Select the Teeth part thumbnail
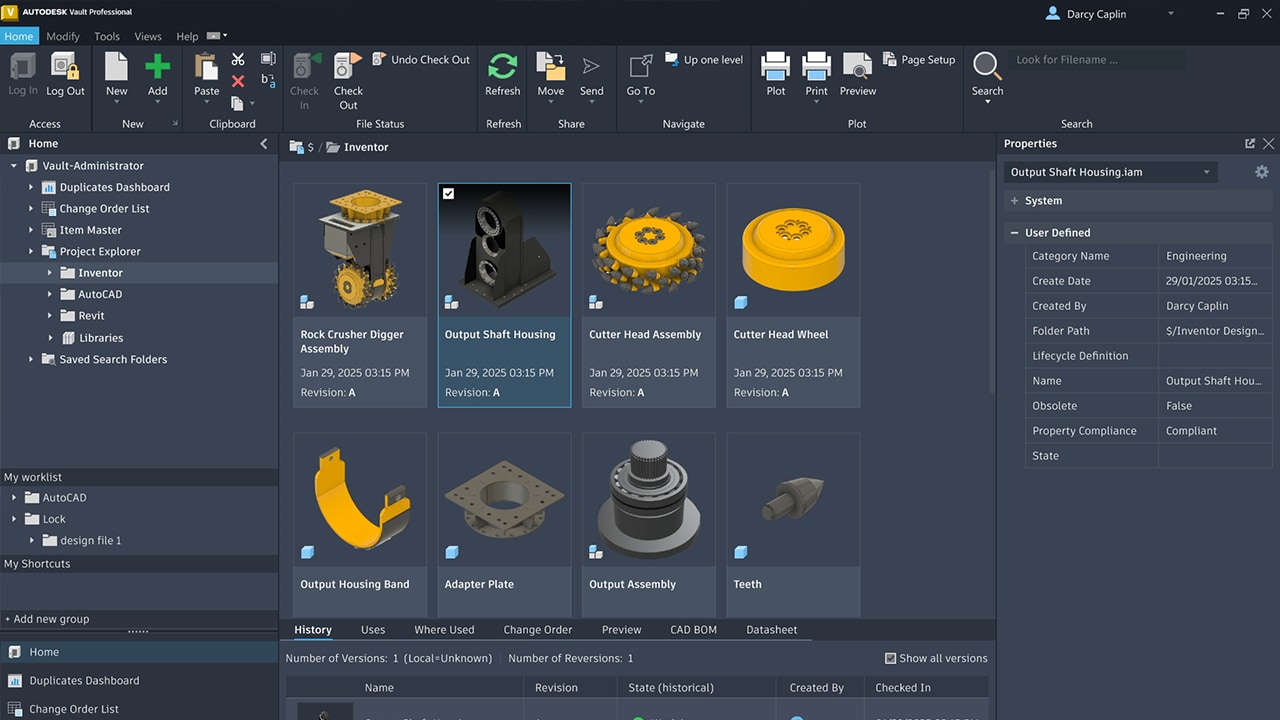1280x720 pixels. (x=793, y=500)
